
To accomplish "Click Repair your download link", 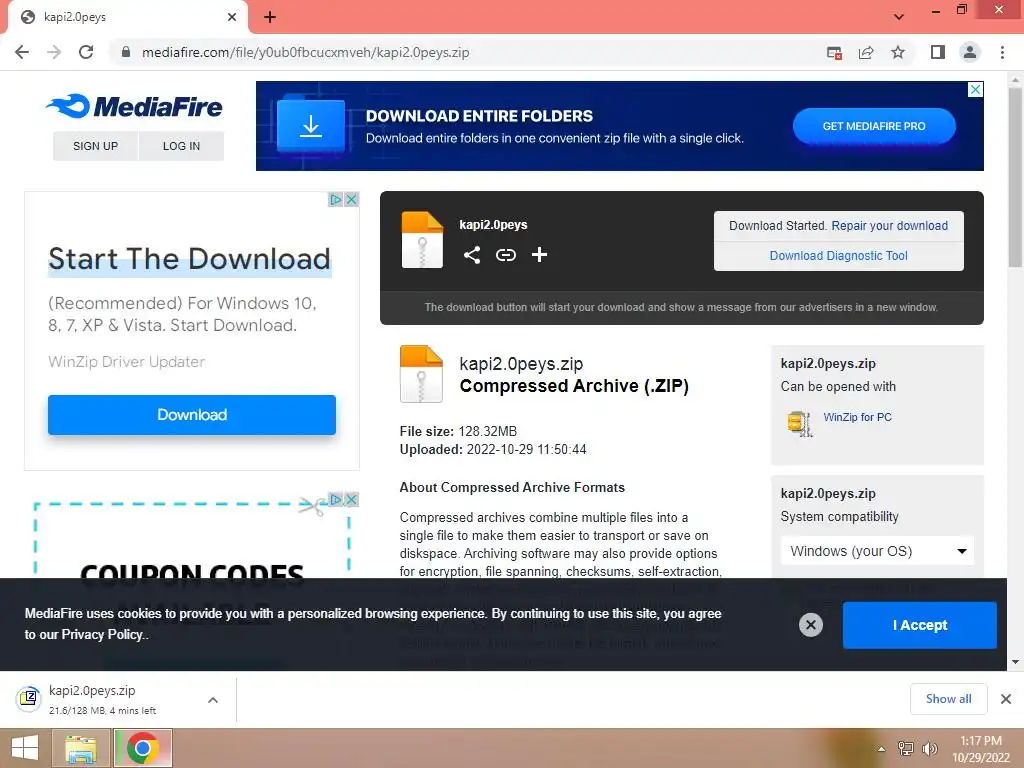I will (x=889, y=225).
